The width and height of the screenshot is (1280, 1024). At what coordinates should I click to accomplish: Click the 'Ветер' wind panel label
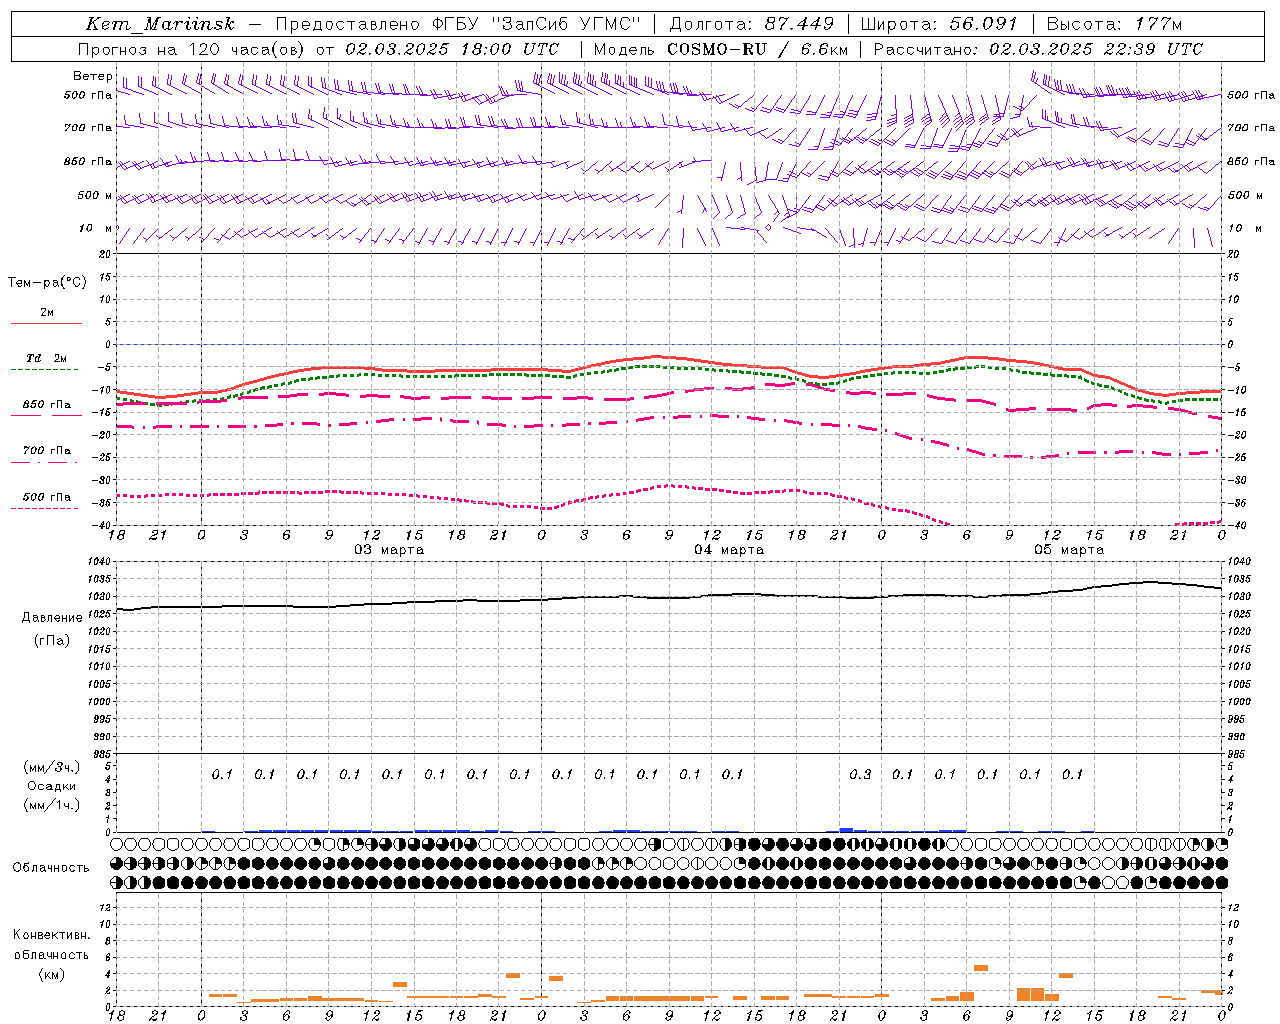92,76
